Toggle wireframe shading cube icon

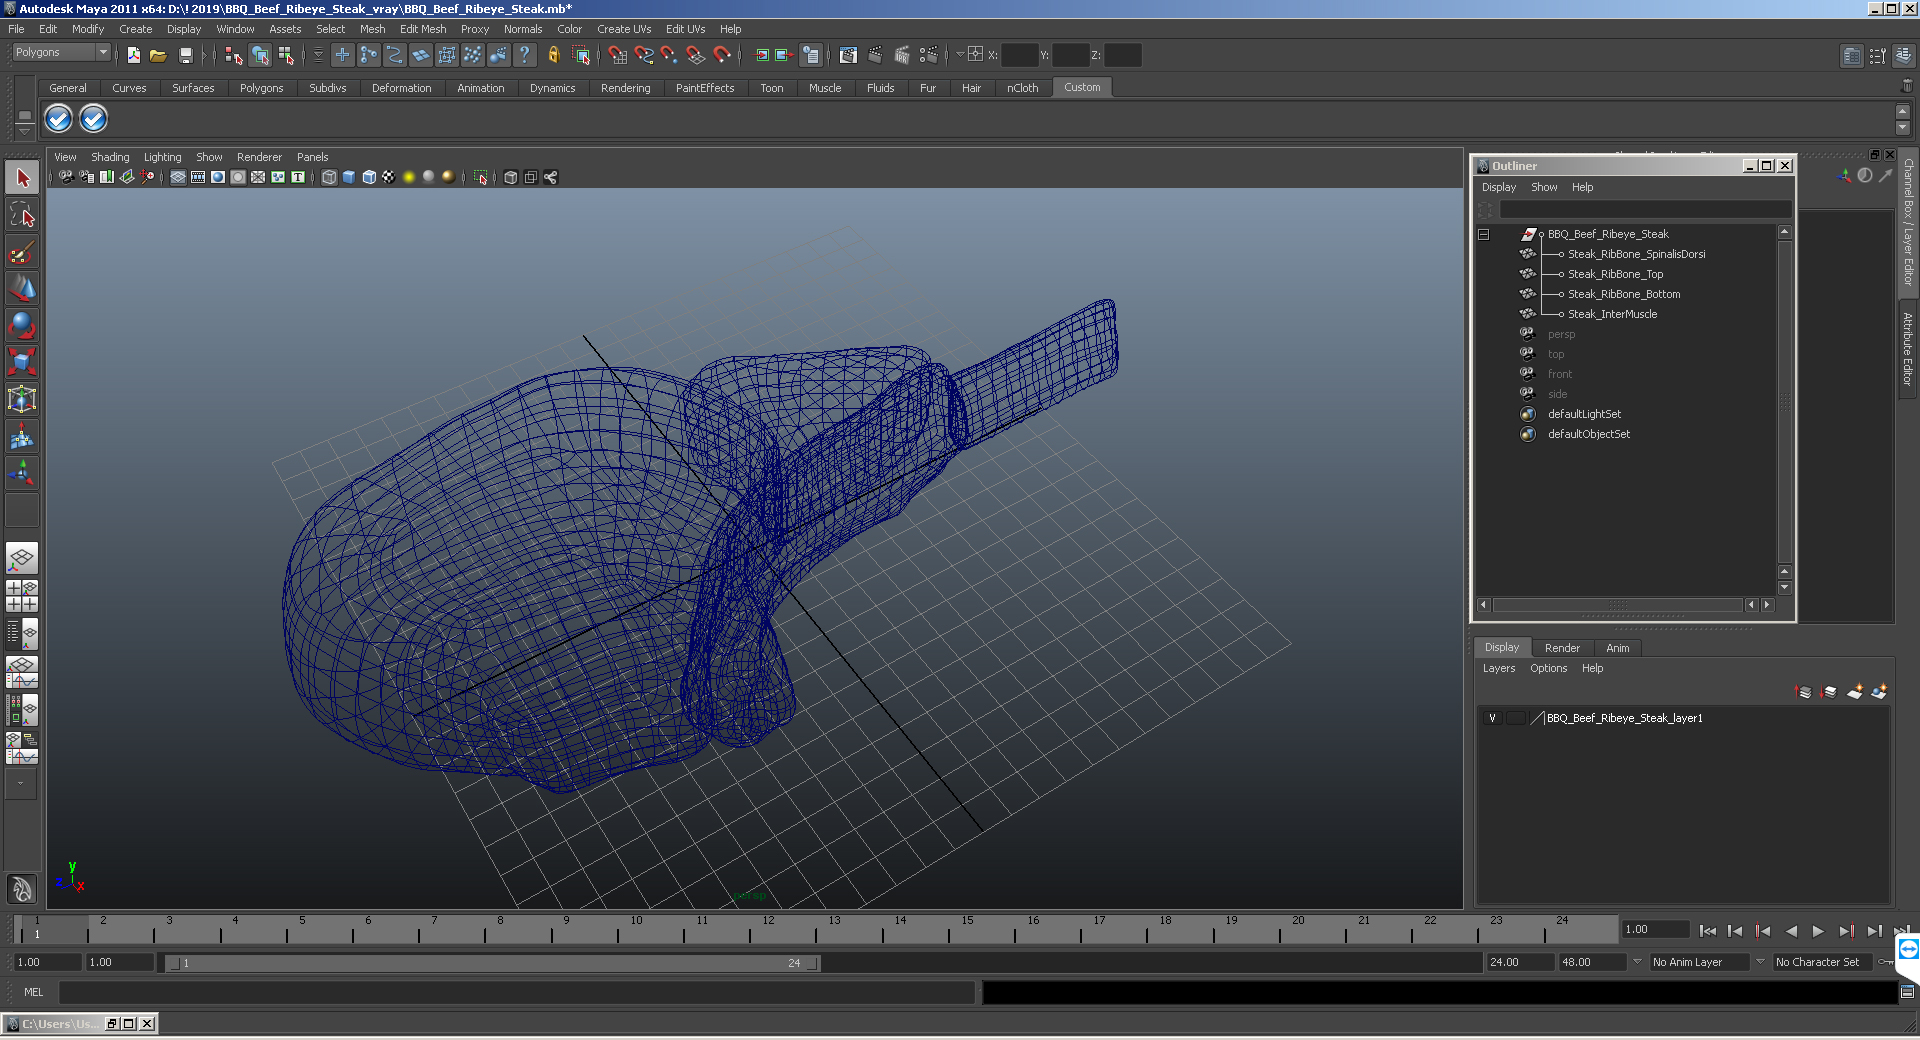click(329, 177)
